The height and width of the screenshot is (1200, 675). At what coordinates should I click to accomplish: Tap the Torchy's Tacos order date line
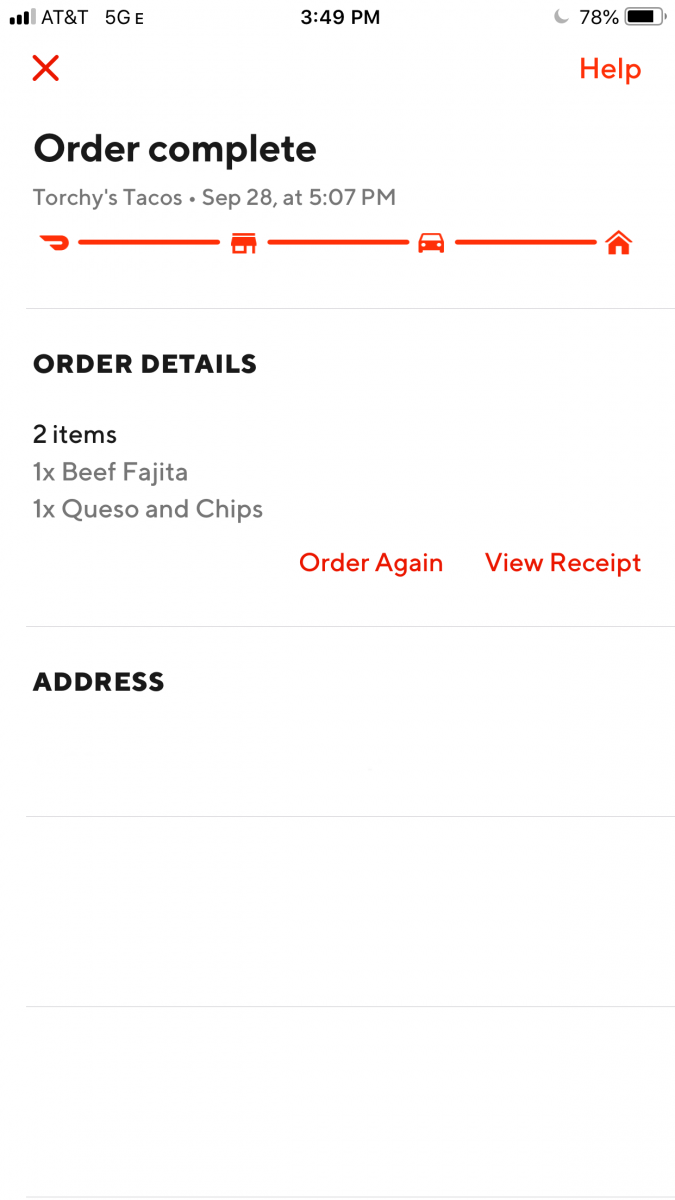click(x=214, y=198)
